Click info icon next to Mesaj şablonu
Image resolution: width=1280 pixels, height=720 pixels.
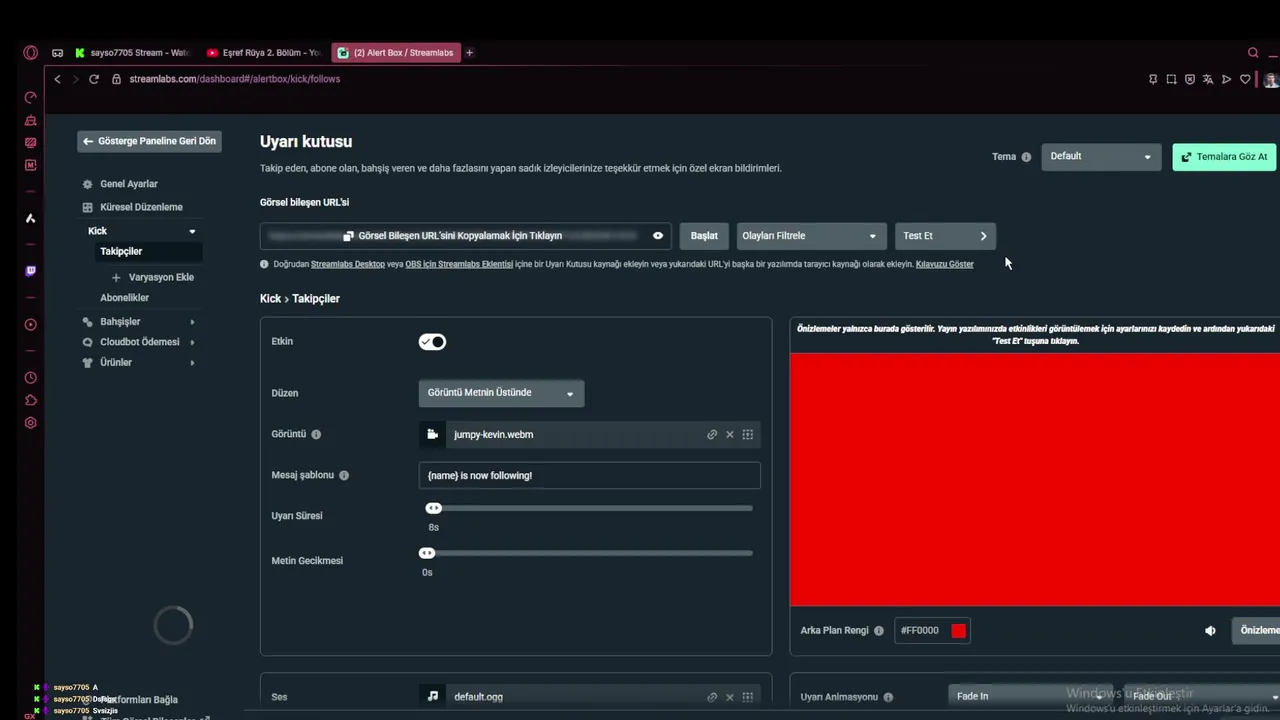coord(344,476)
